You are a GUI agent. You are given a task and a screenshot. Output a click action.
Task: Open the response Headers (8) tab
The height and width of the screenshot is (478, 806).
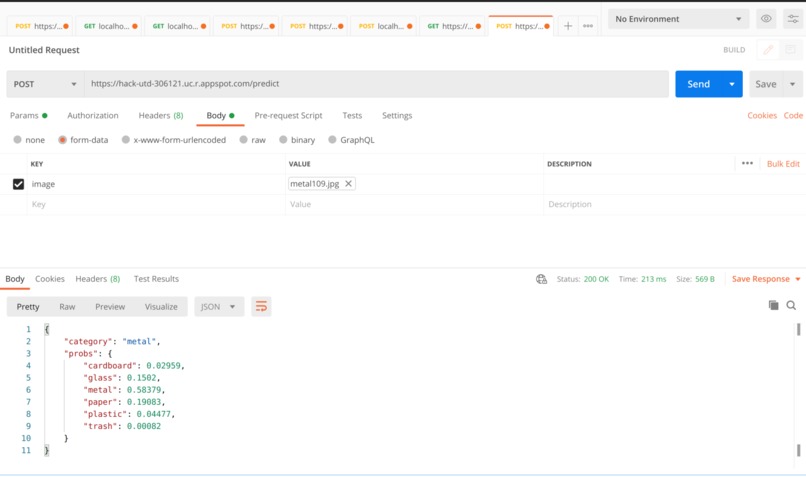98,279
